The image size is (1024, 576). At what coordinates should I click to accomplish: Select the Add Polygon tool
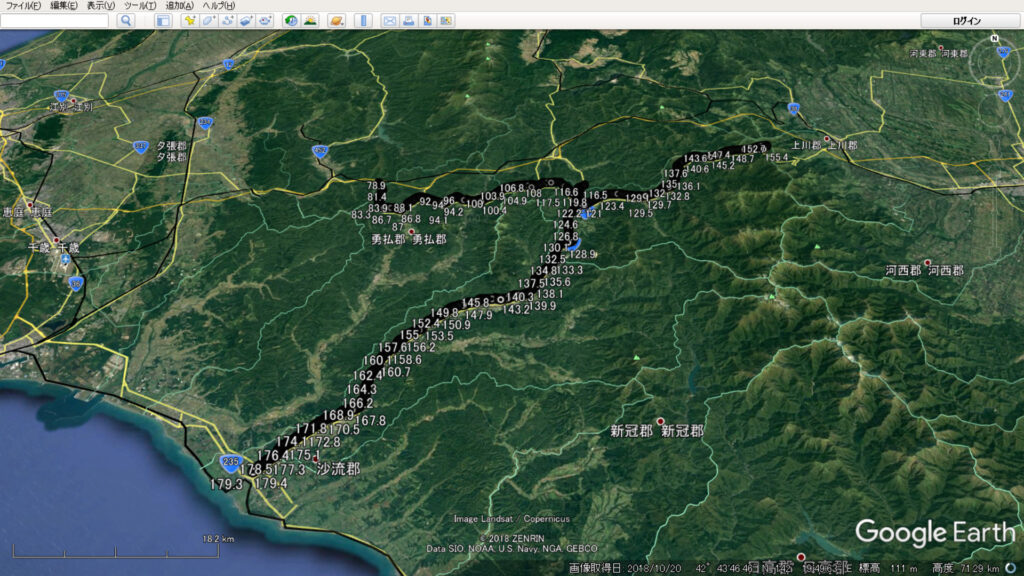coord(208,20)
